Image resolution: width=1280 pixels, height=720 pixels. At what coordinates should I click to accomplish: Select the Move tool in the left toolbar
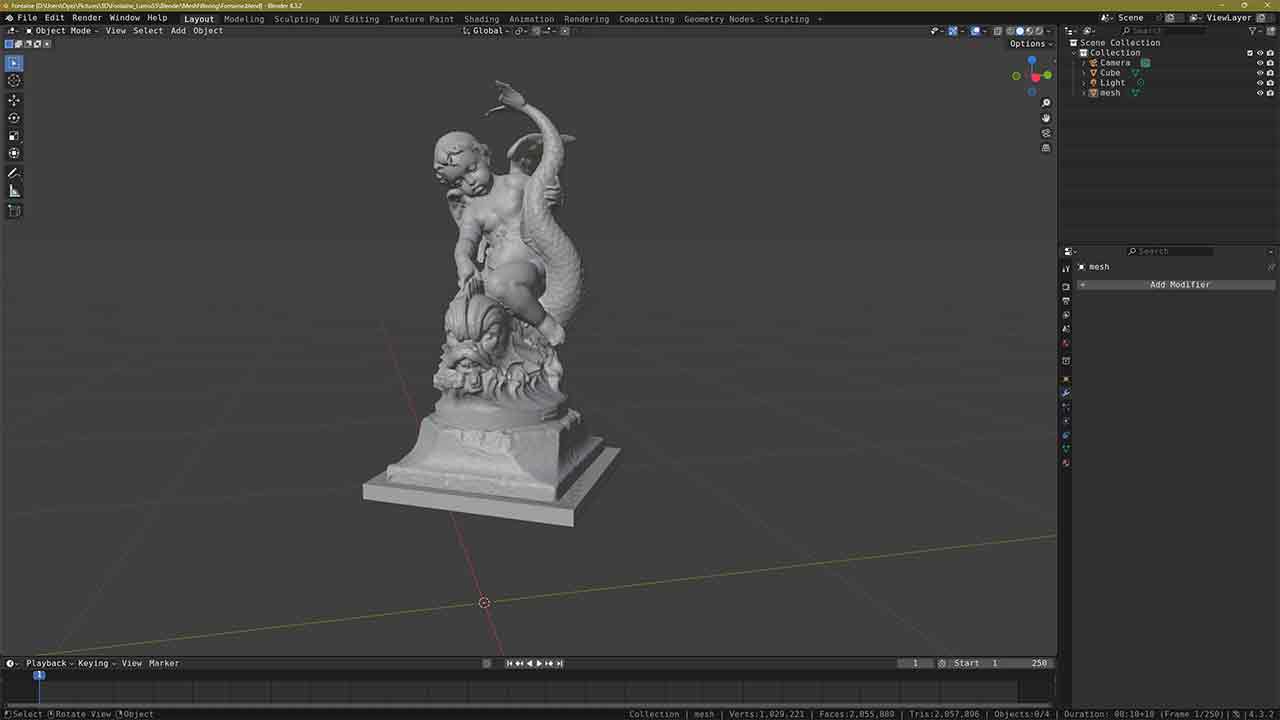coord(14,100)
